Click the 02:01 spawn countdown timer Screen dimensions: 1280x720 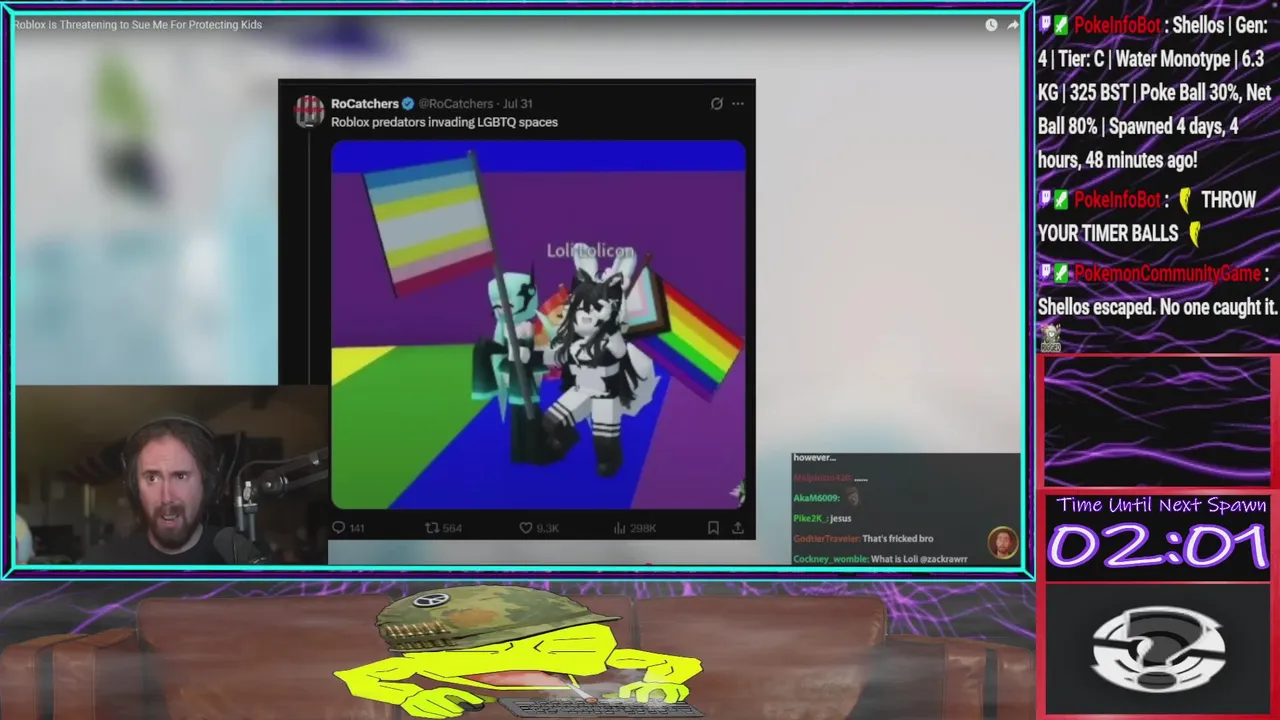[1158, 546]
